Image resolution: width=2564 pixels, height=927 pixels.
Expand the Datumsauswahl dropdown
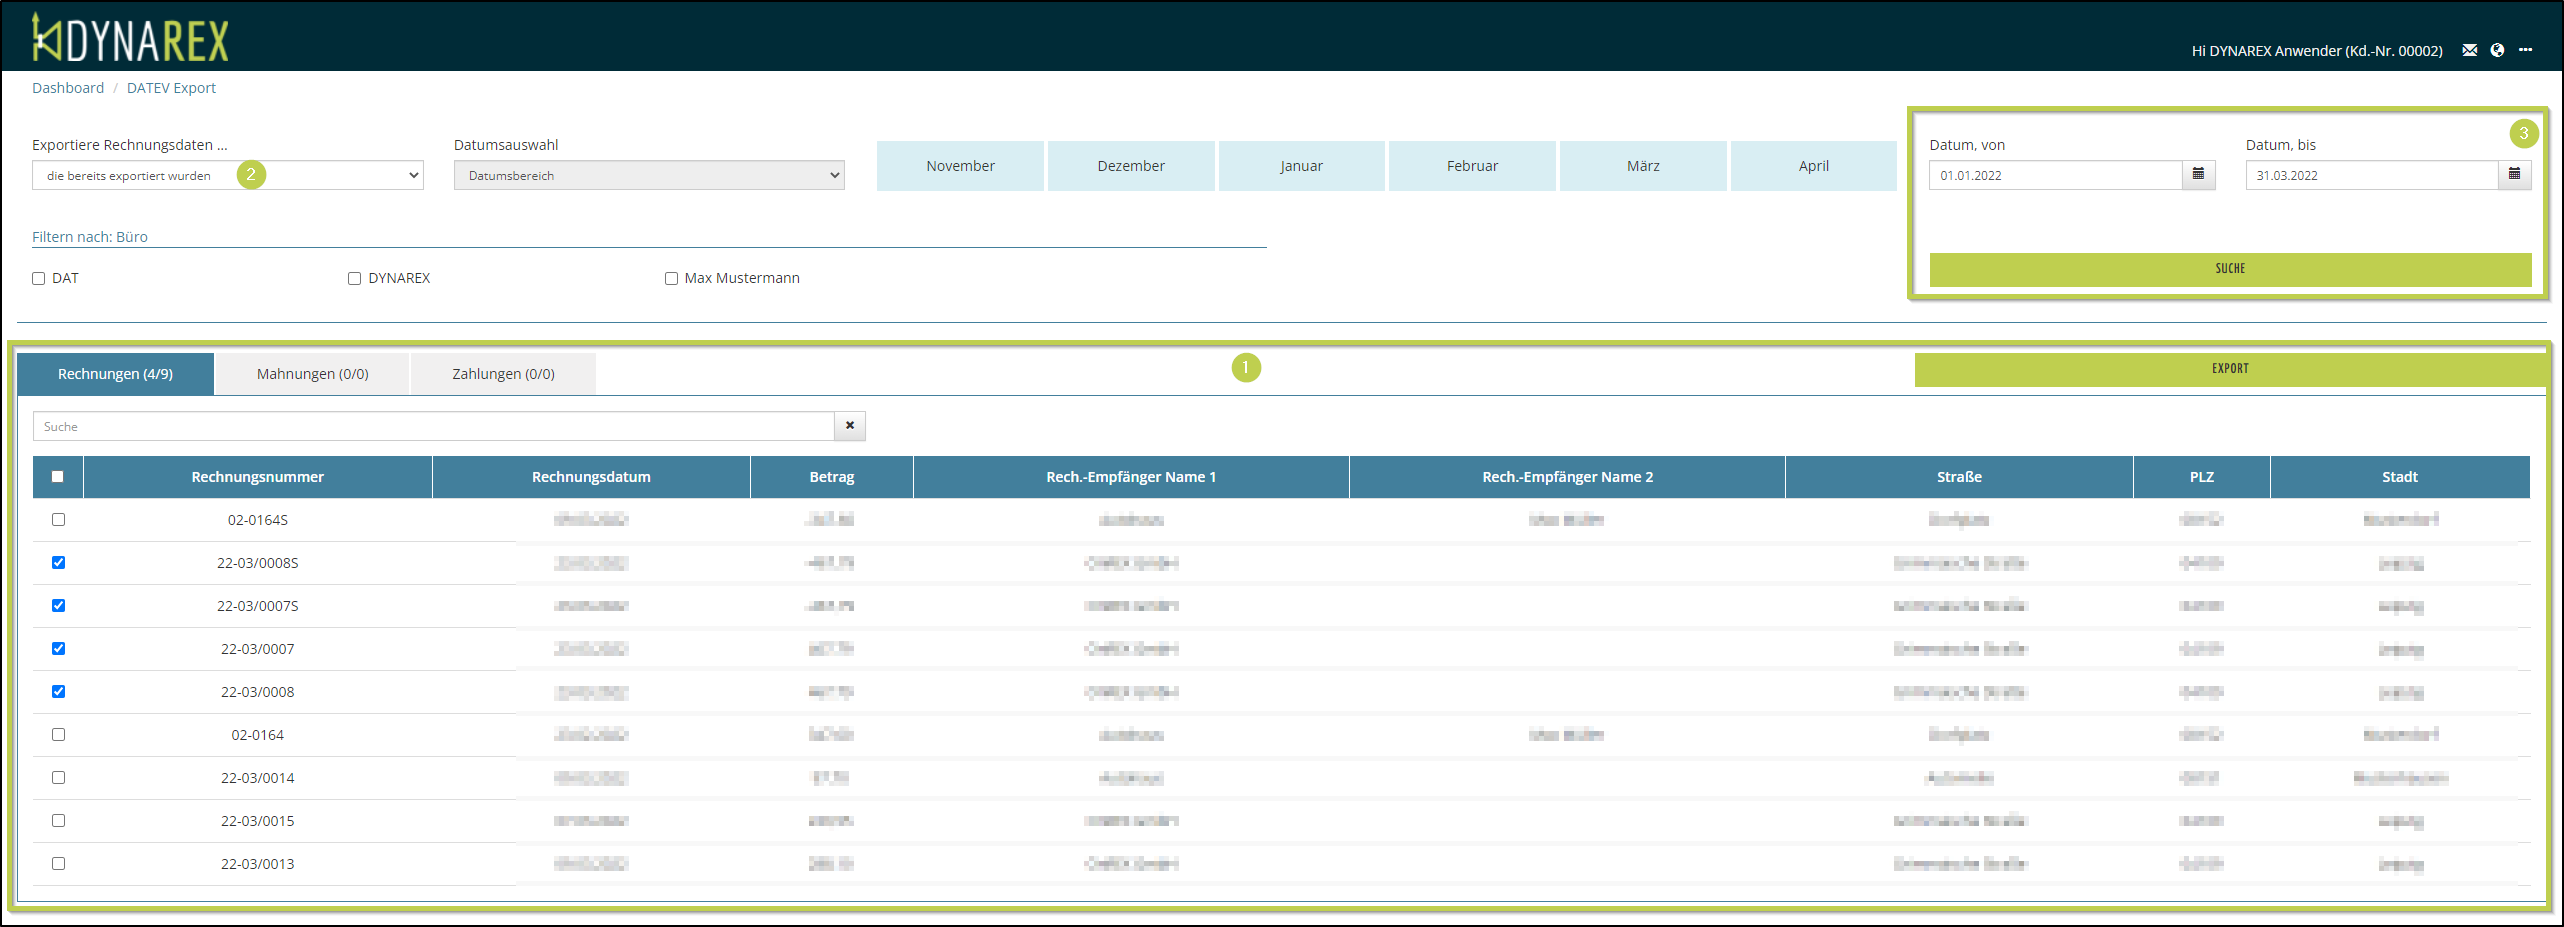[649, 176]
